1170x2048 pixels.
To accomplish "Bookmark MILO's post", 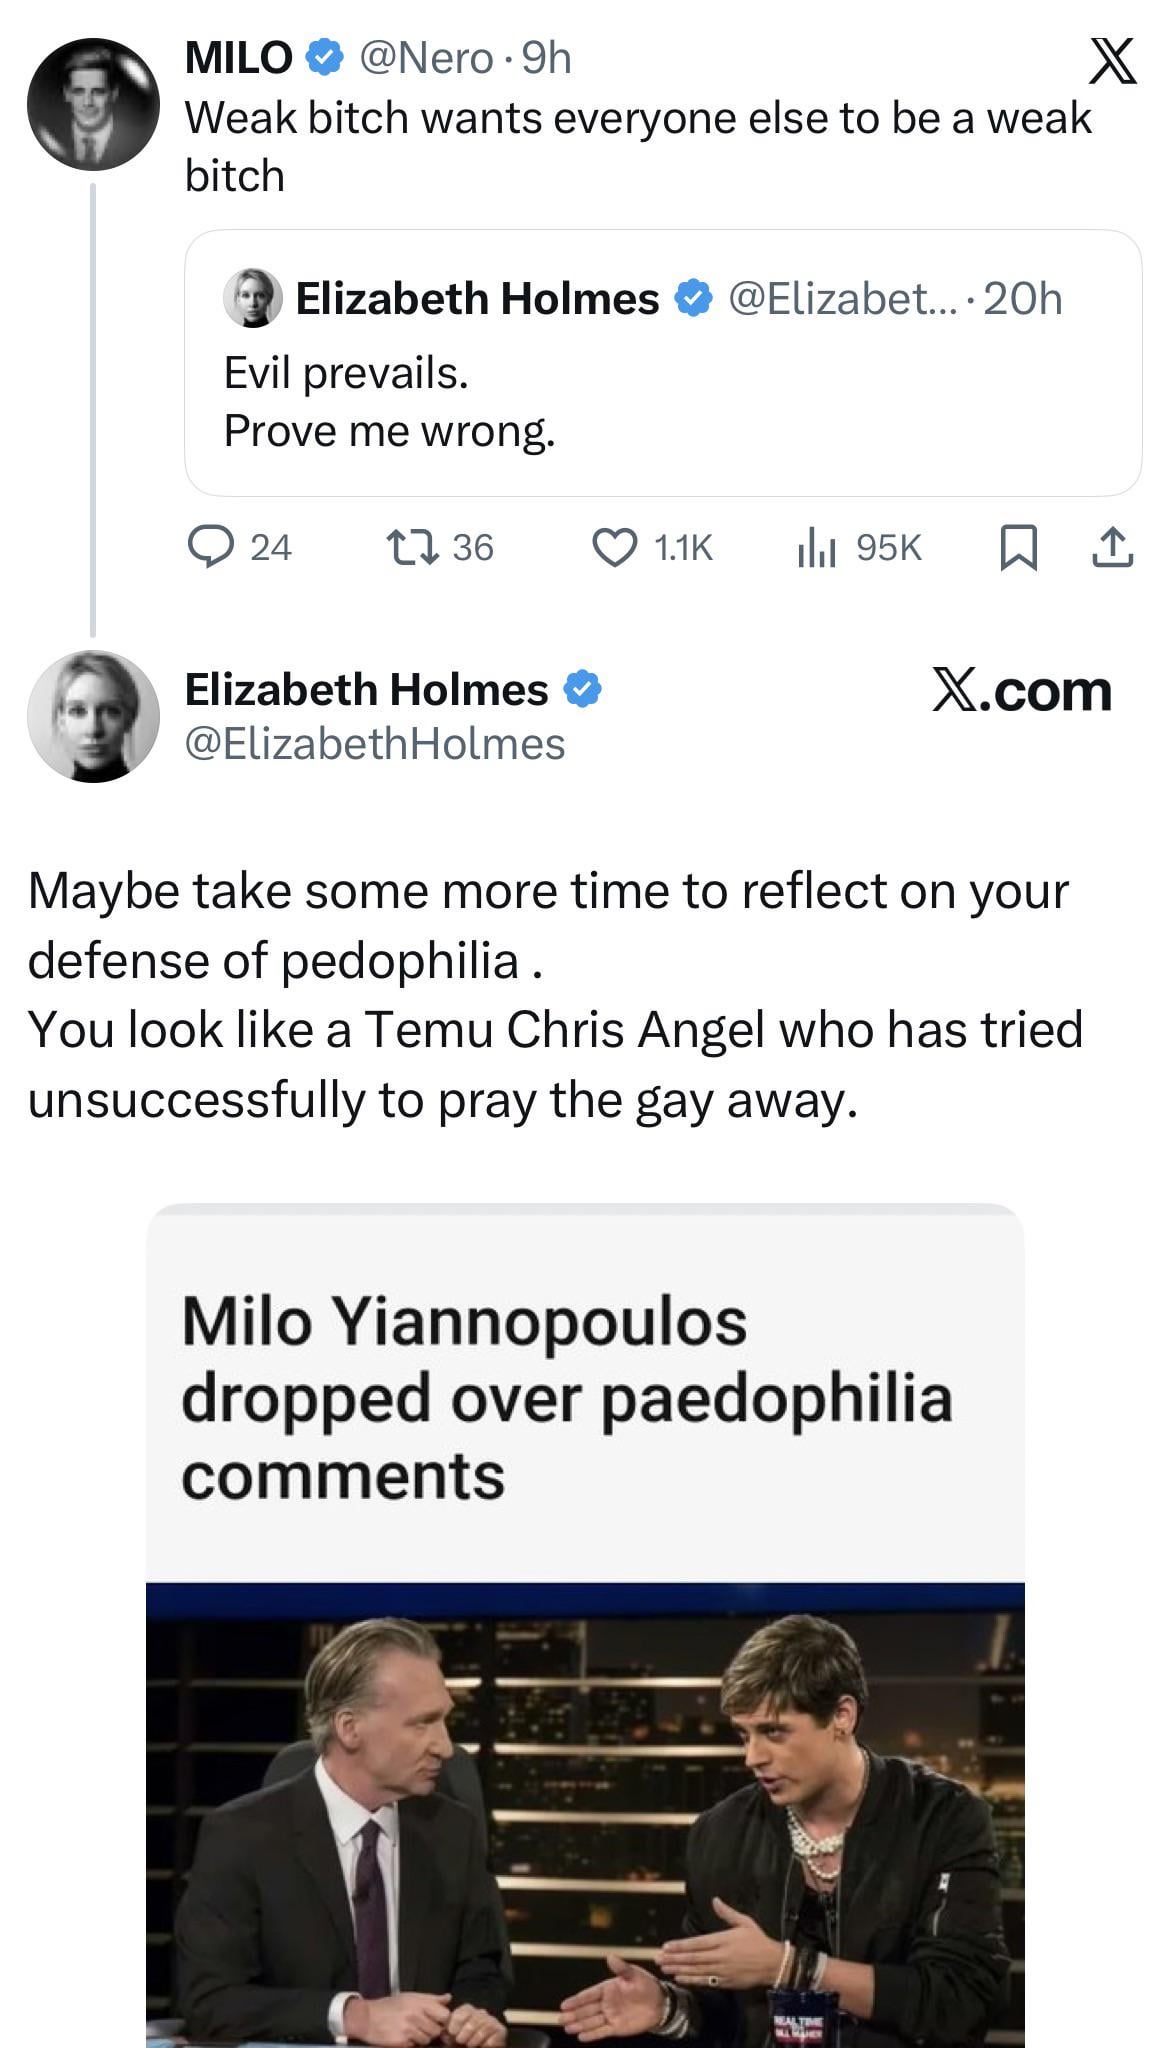I will click(1016, 548).
